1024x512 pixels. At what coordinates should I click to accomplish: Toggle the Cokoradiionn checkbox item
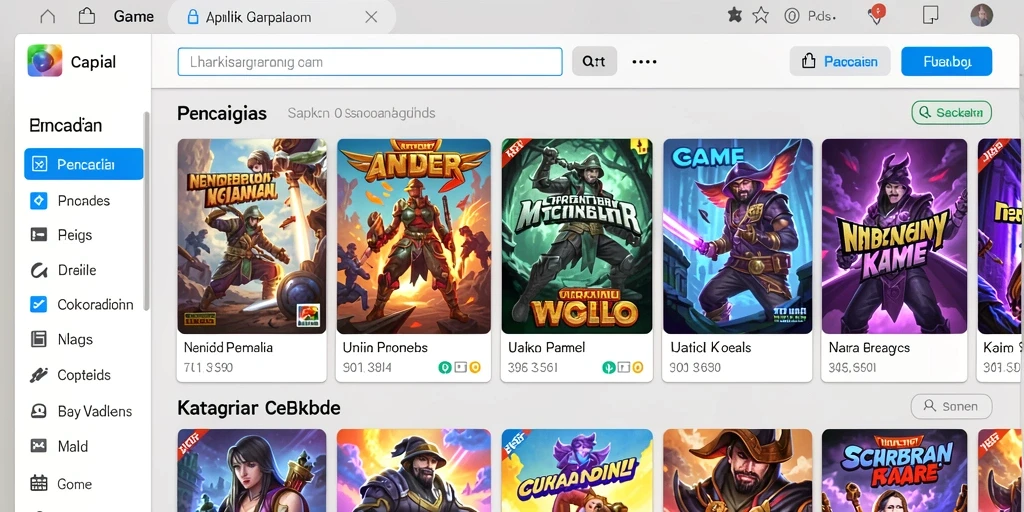pyautogui.click(x=39, y=304)
